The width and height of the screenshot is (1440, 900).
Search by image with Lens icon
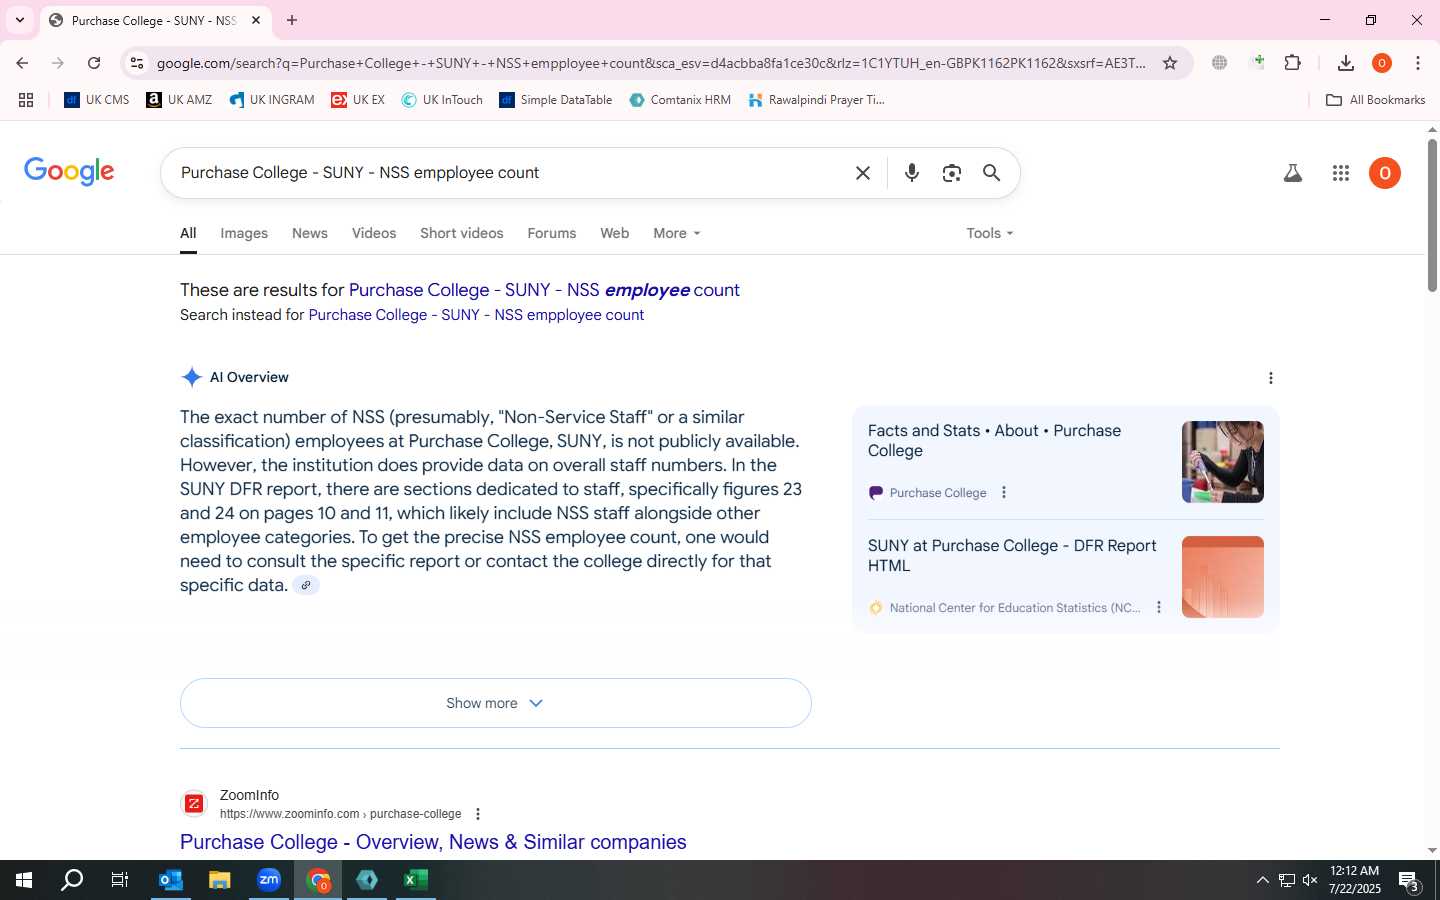click(952, 173)
